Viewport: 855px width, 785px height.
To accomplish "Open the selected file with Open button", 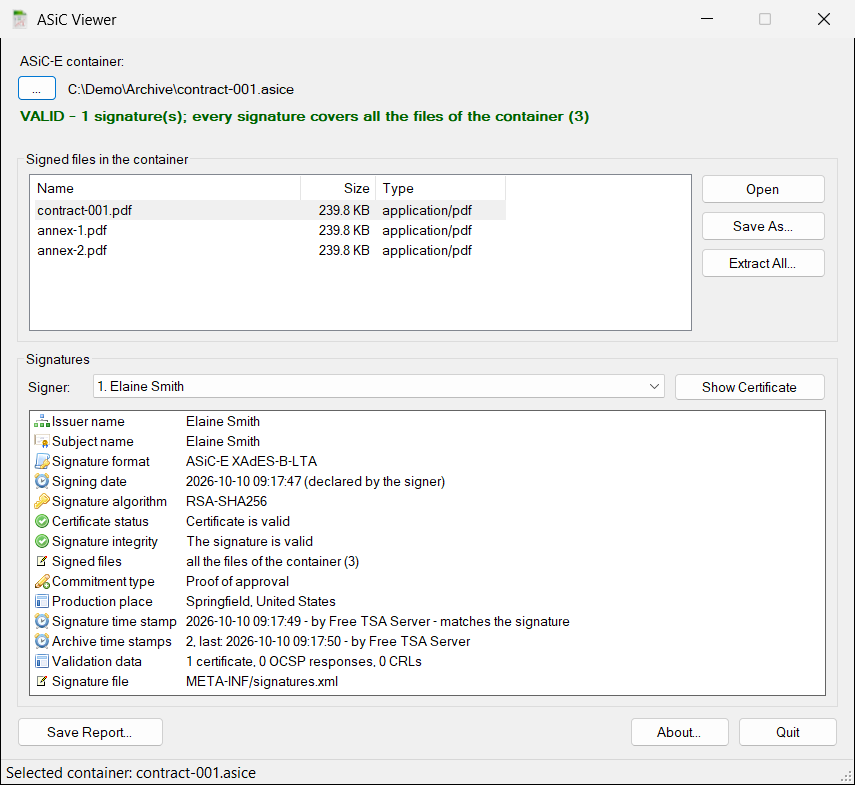I will (x=763, y=189).
